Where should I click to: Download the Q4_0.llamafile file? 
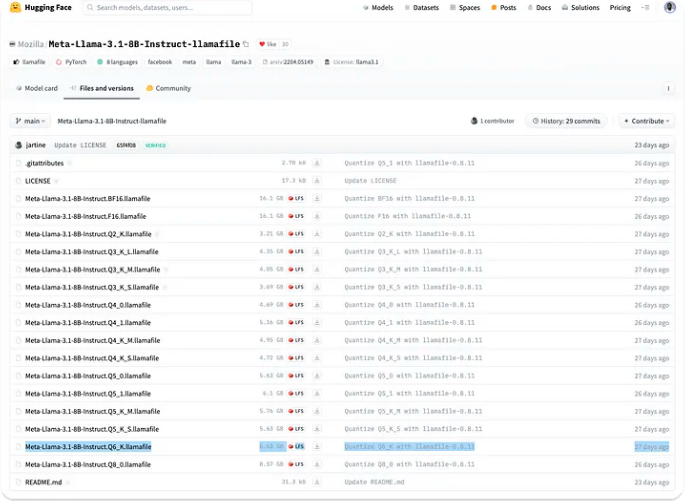click(x=317, y=305)
